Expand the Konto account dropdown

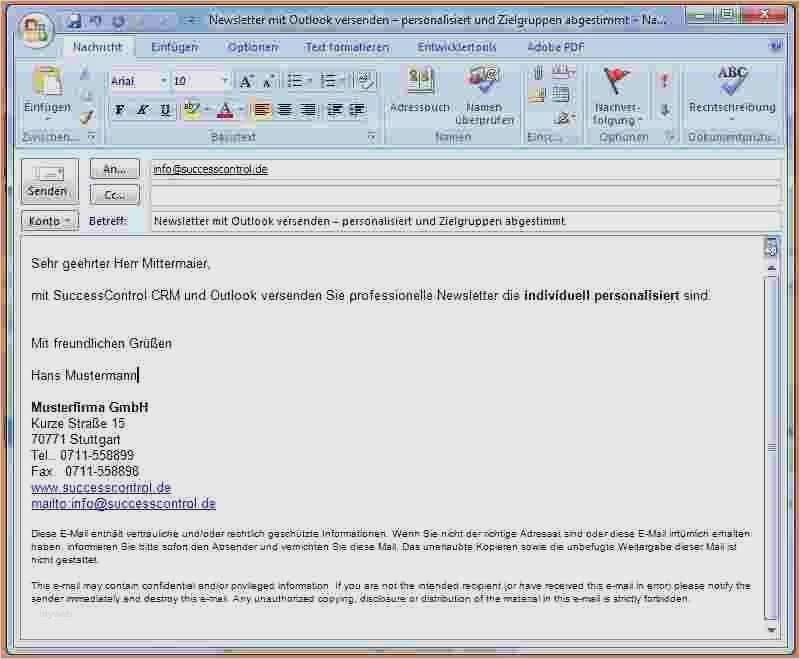[x=49, y=221]
